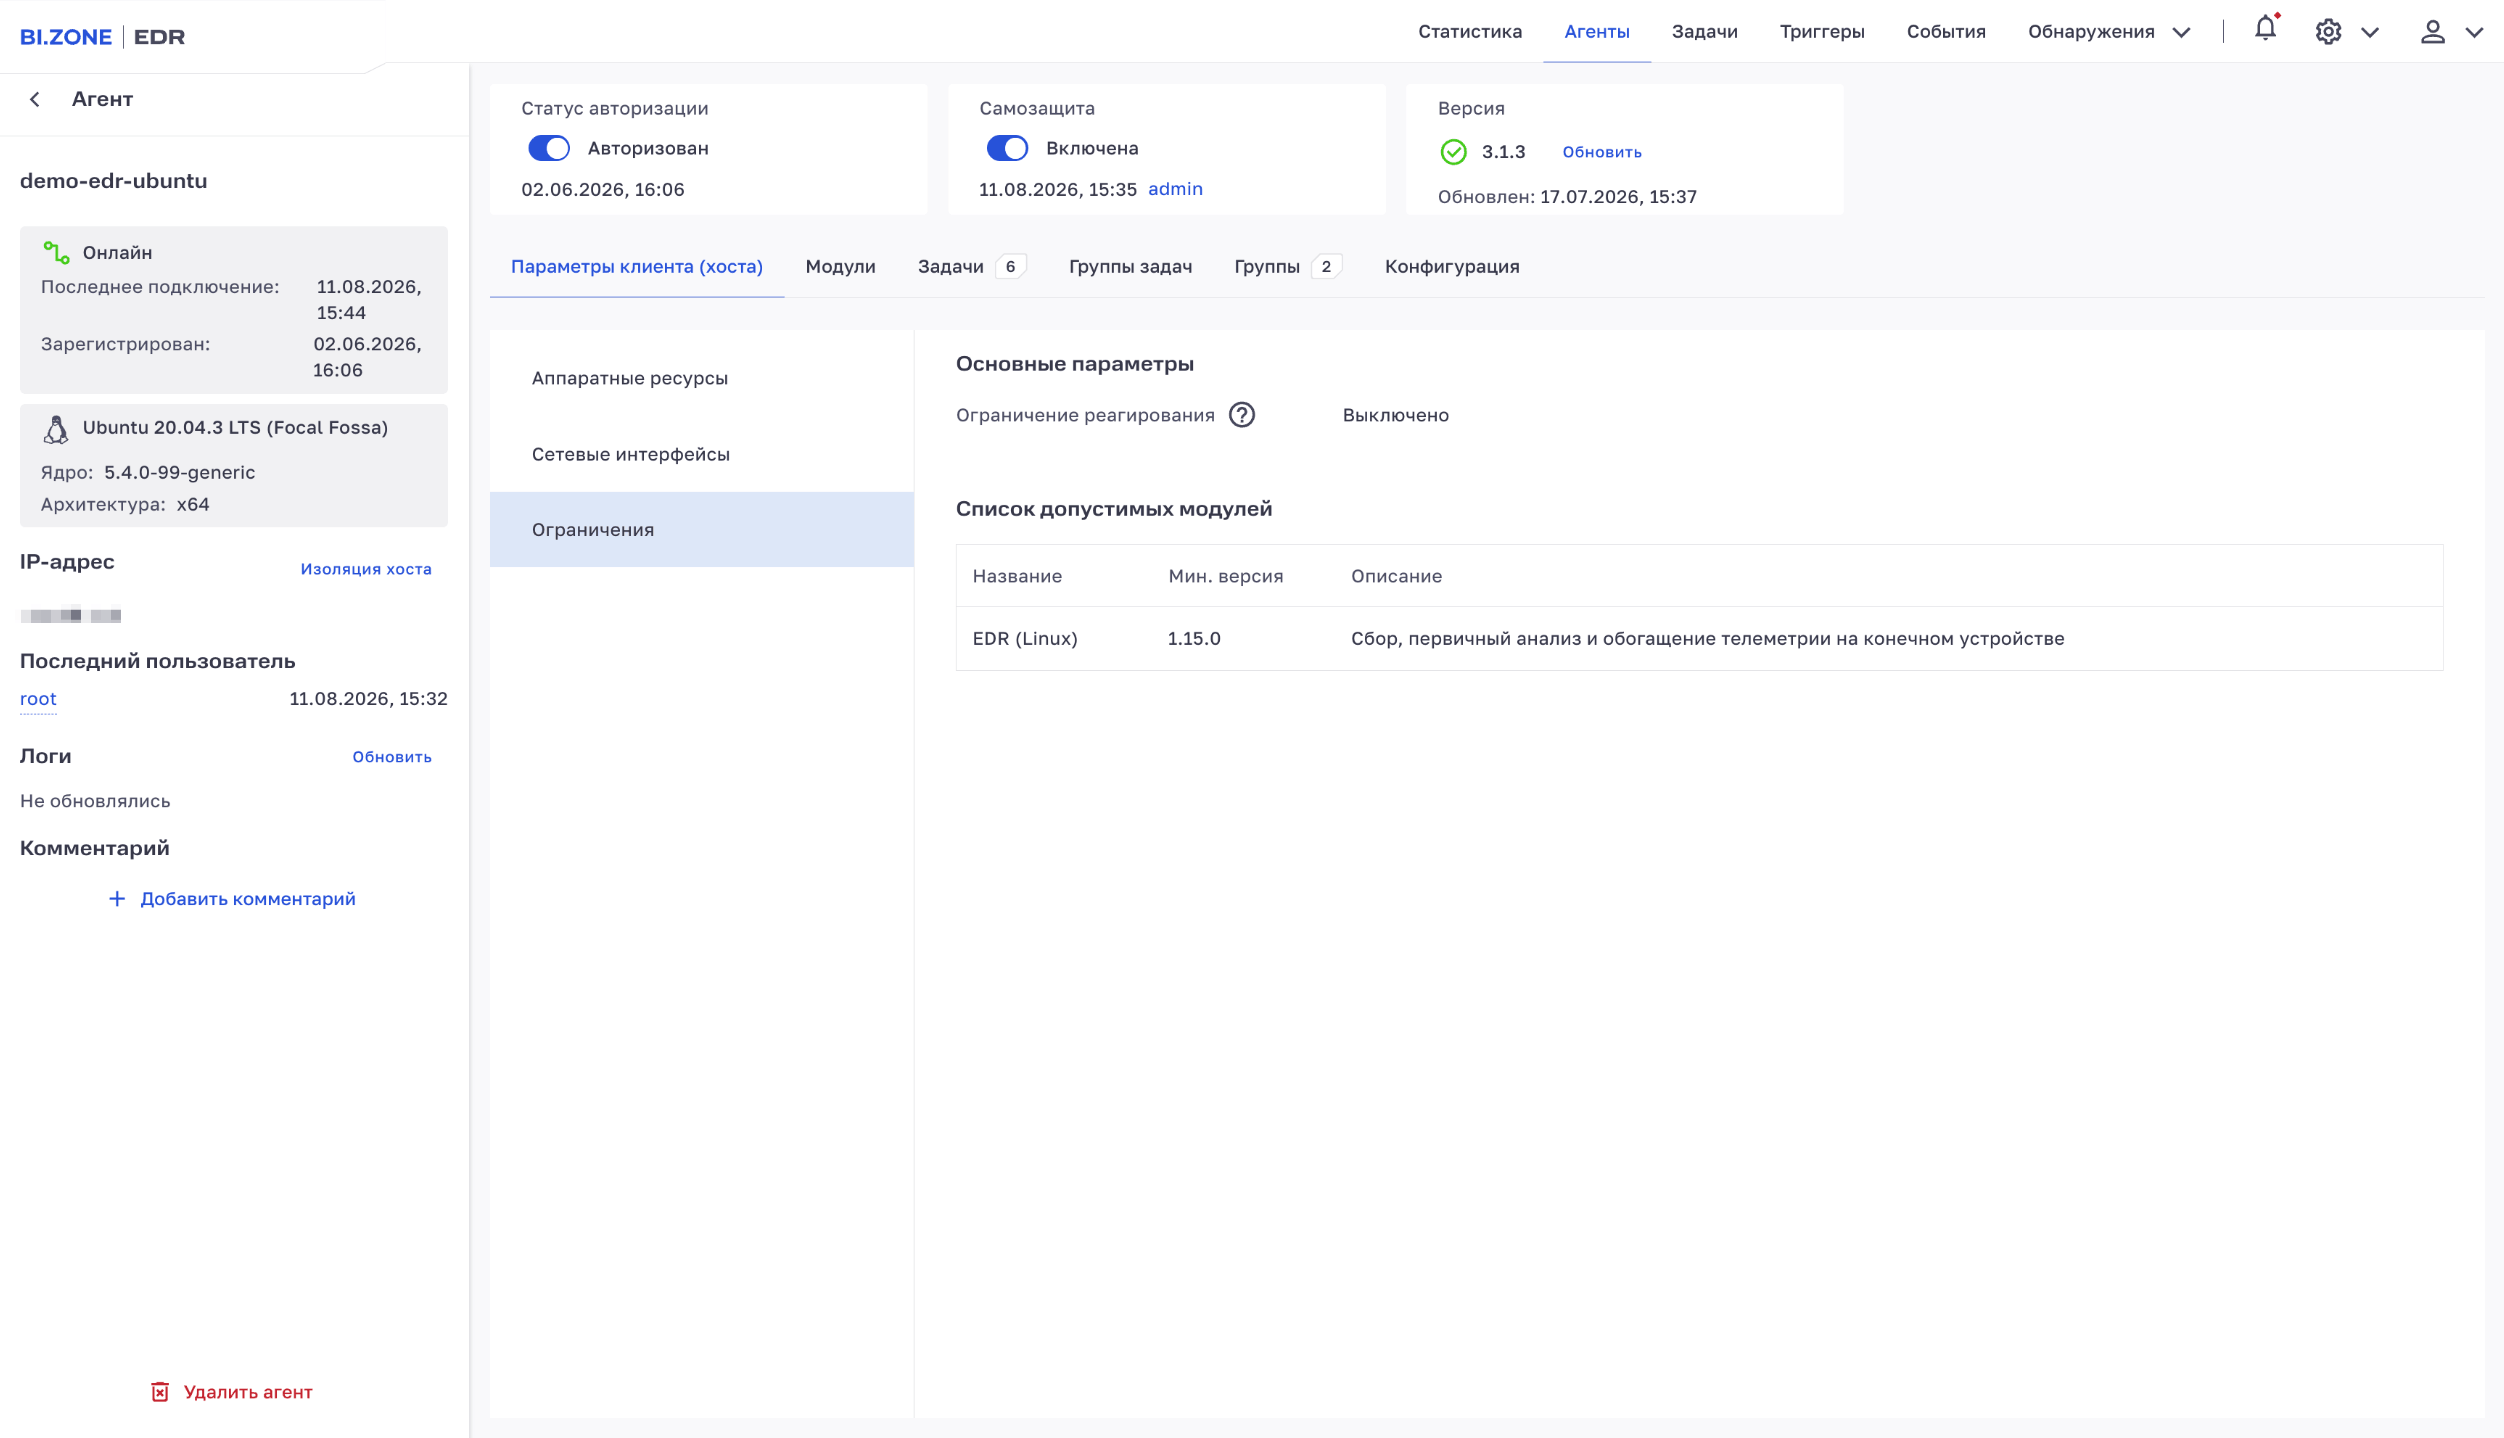Switch to the Конфигурация tab
This screenshot has width=2504, height=1438.
(x=1452, y=267)
